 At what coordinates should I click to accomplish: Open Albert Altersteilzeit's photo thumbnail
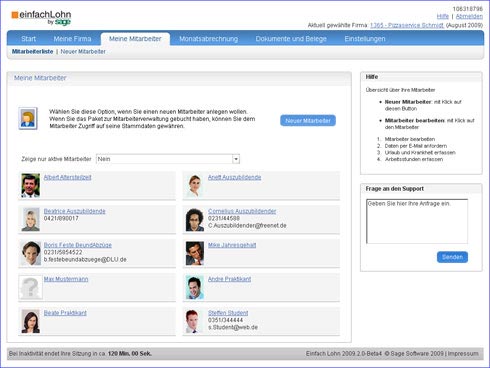[30, 186]
